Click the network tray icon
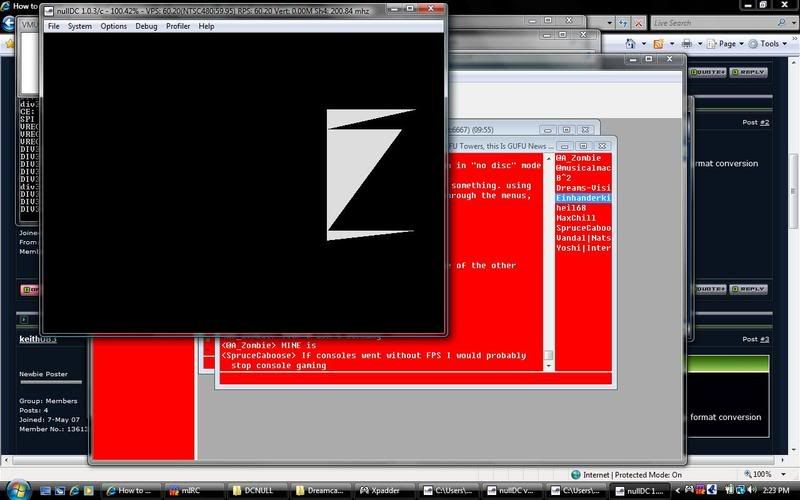 click(740, 490)
